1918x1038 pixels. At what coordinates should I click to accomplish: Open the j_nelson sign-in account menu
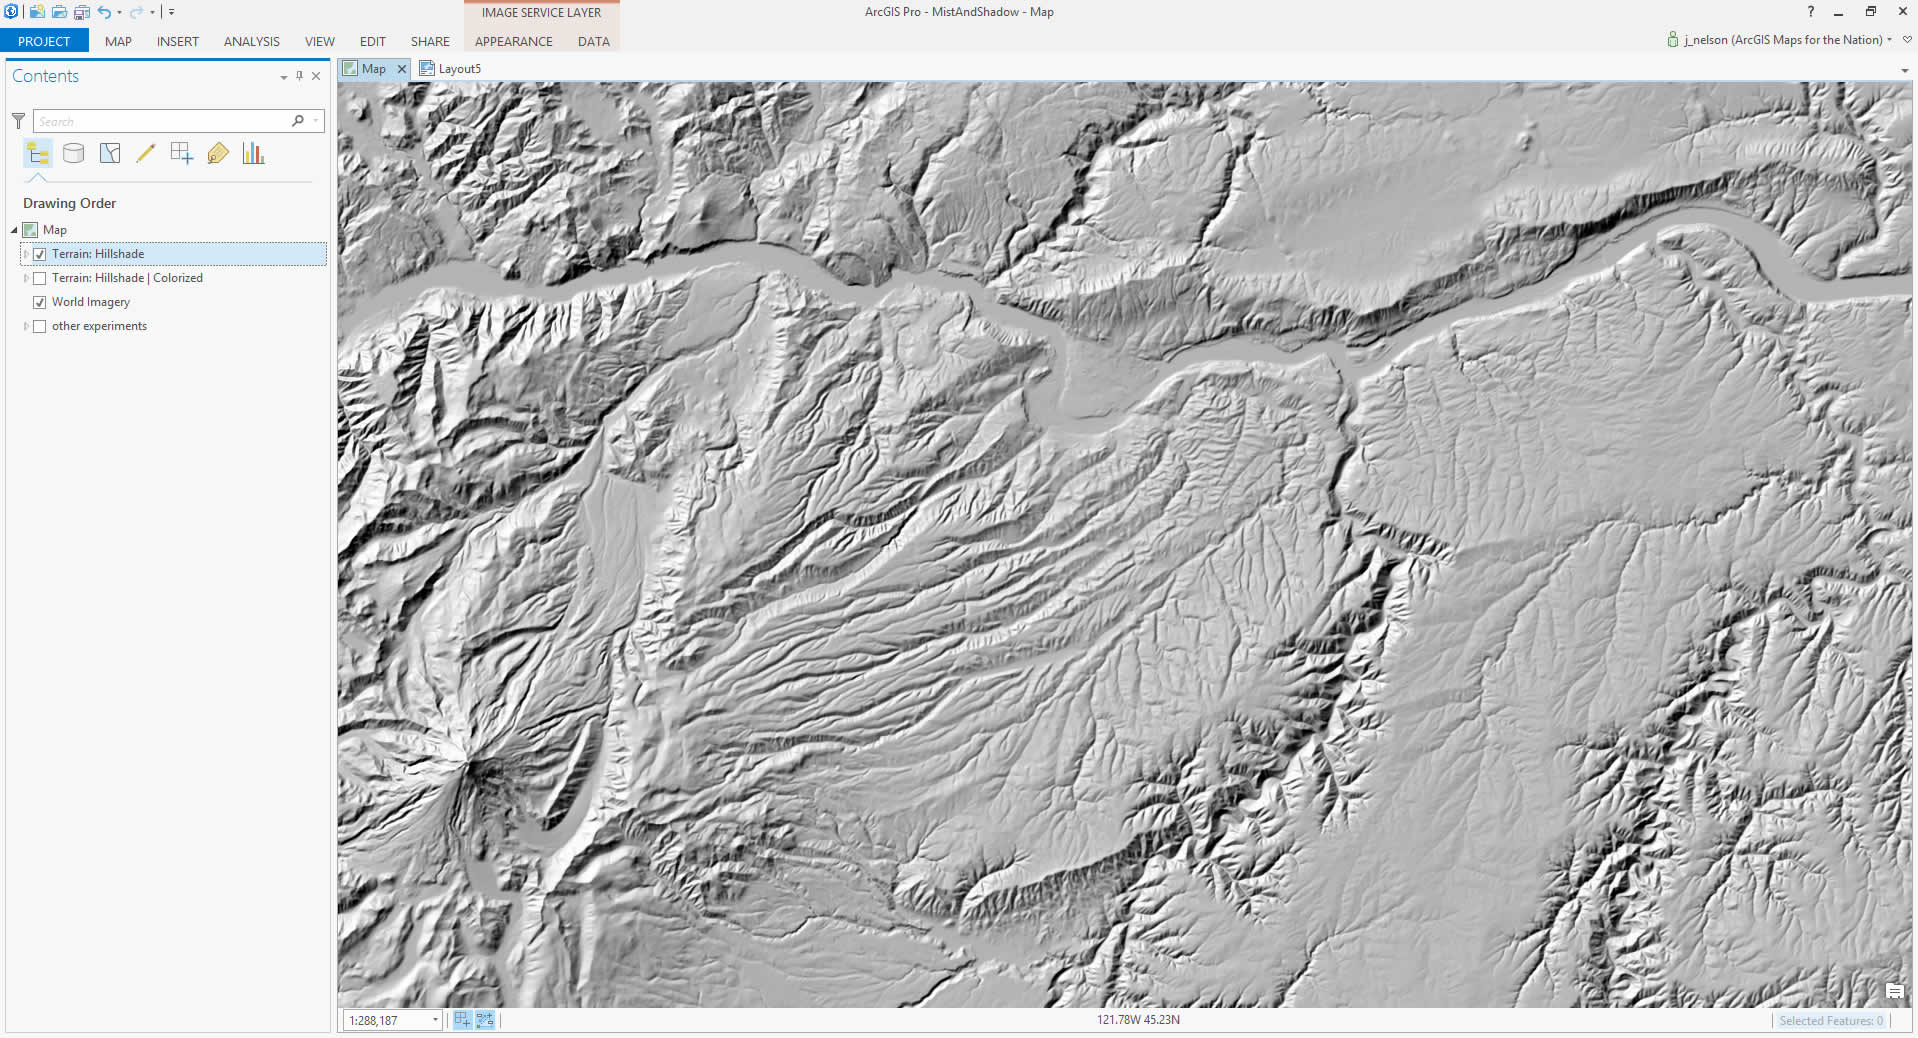point(1780,40)
